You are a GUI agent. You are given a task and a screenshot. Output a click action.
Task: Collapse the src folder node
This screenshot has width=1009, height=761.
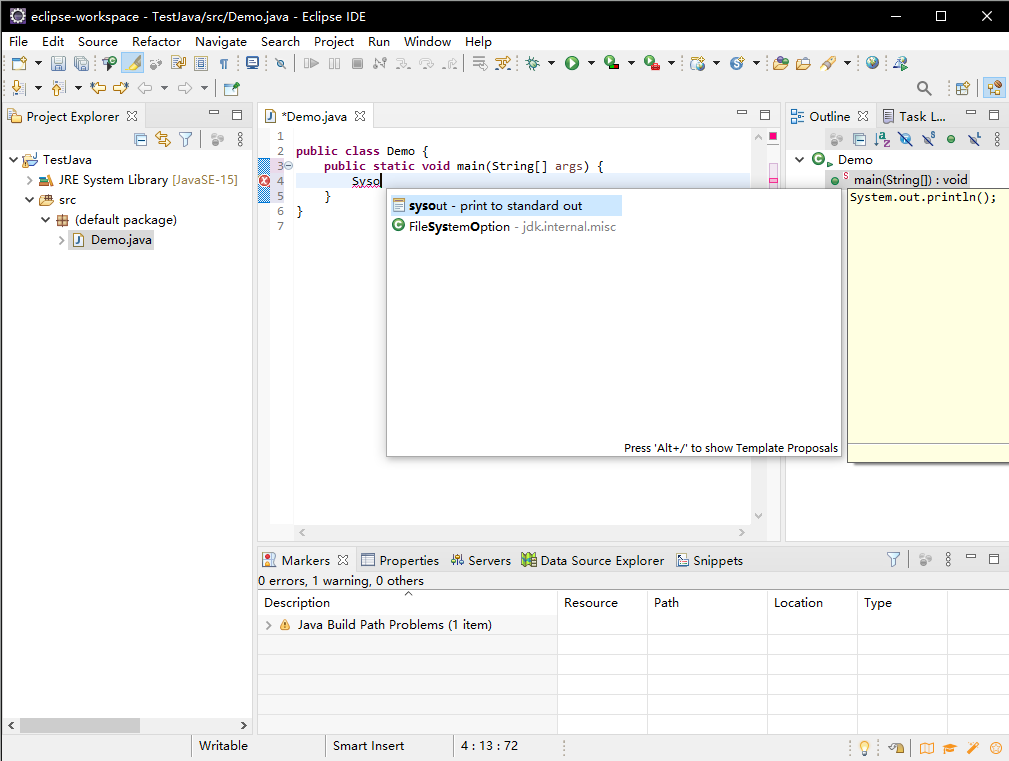point(30,200)
